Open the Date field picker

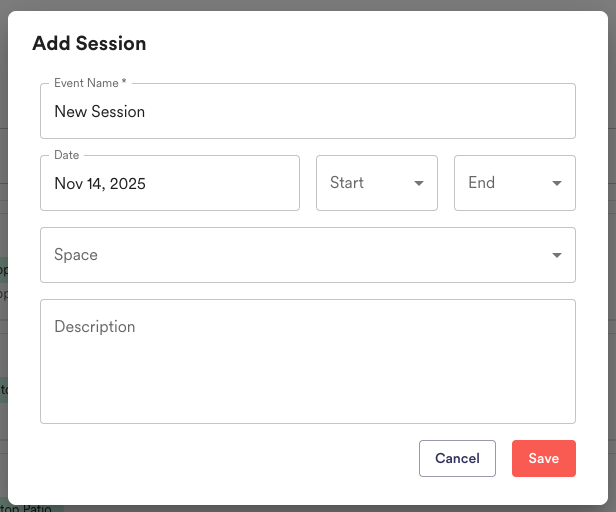tap(170, 183)
